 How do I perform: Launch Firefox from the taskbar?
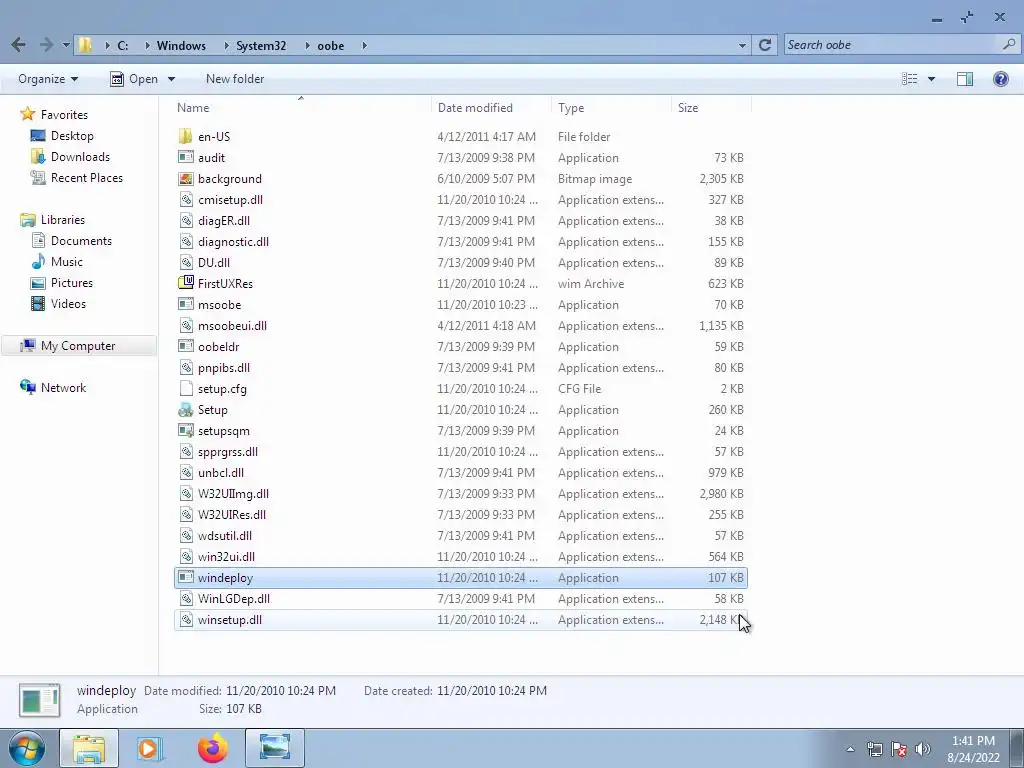pos(213,748)
